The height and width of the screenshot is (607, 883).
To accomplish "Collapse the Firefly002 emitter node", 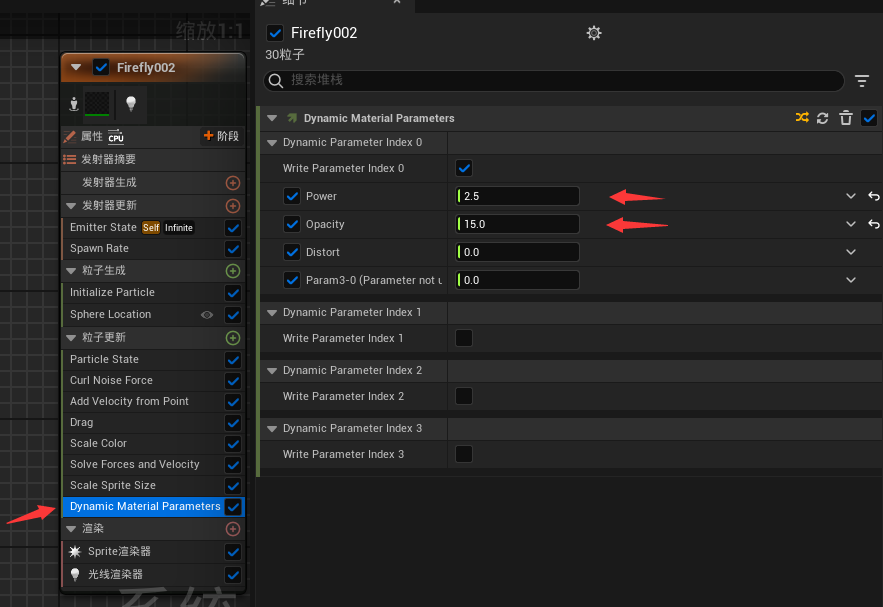I will coord(76,68).
